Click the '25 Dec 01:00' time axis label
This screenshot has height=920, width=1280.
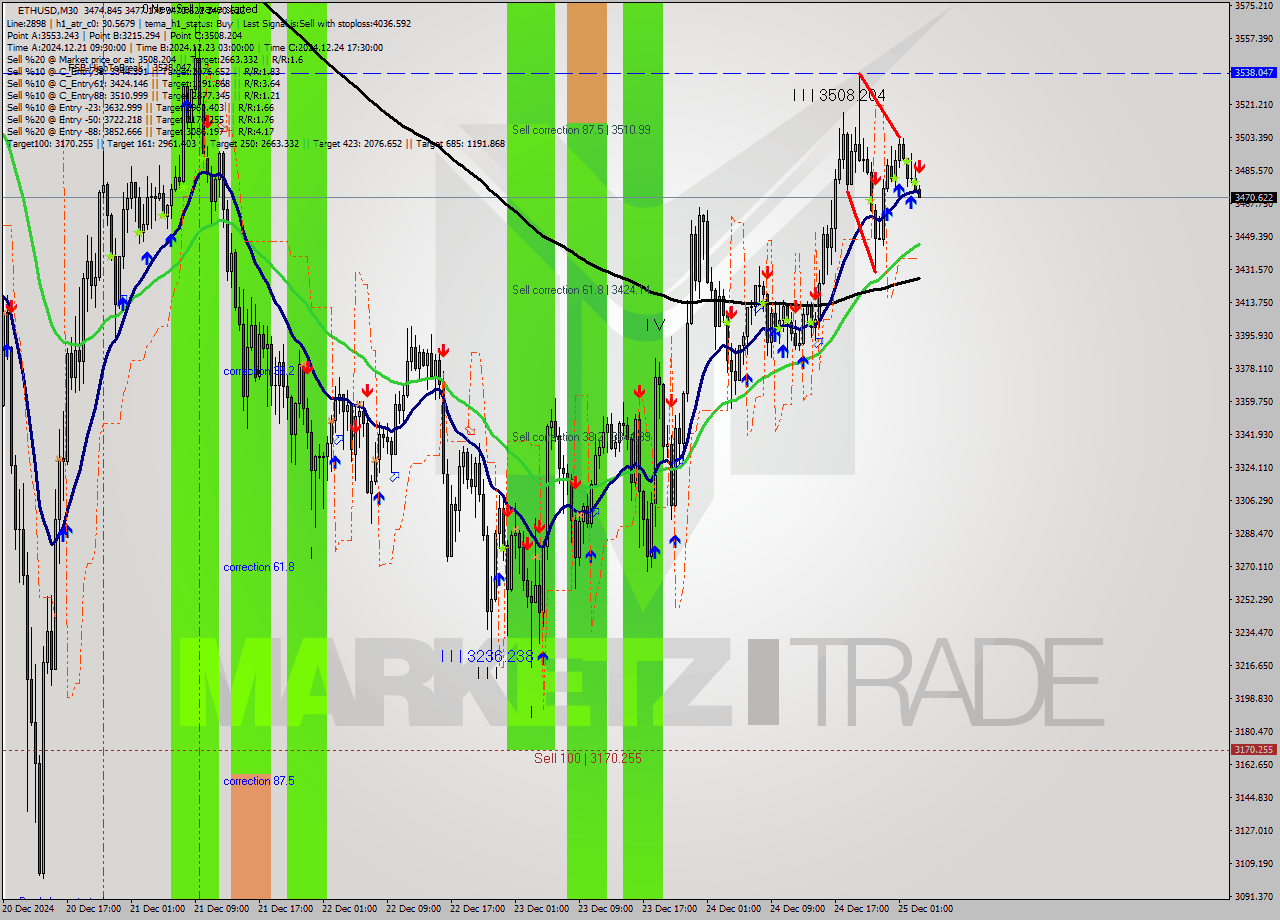pos(925,910)
